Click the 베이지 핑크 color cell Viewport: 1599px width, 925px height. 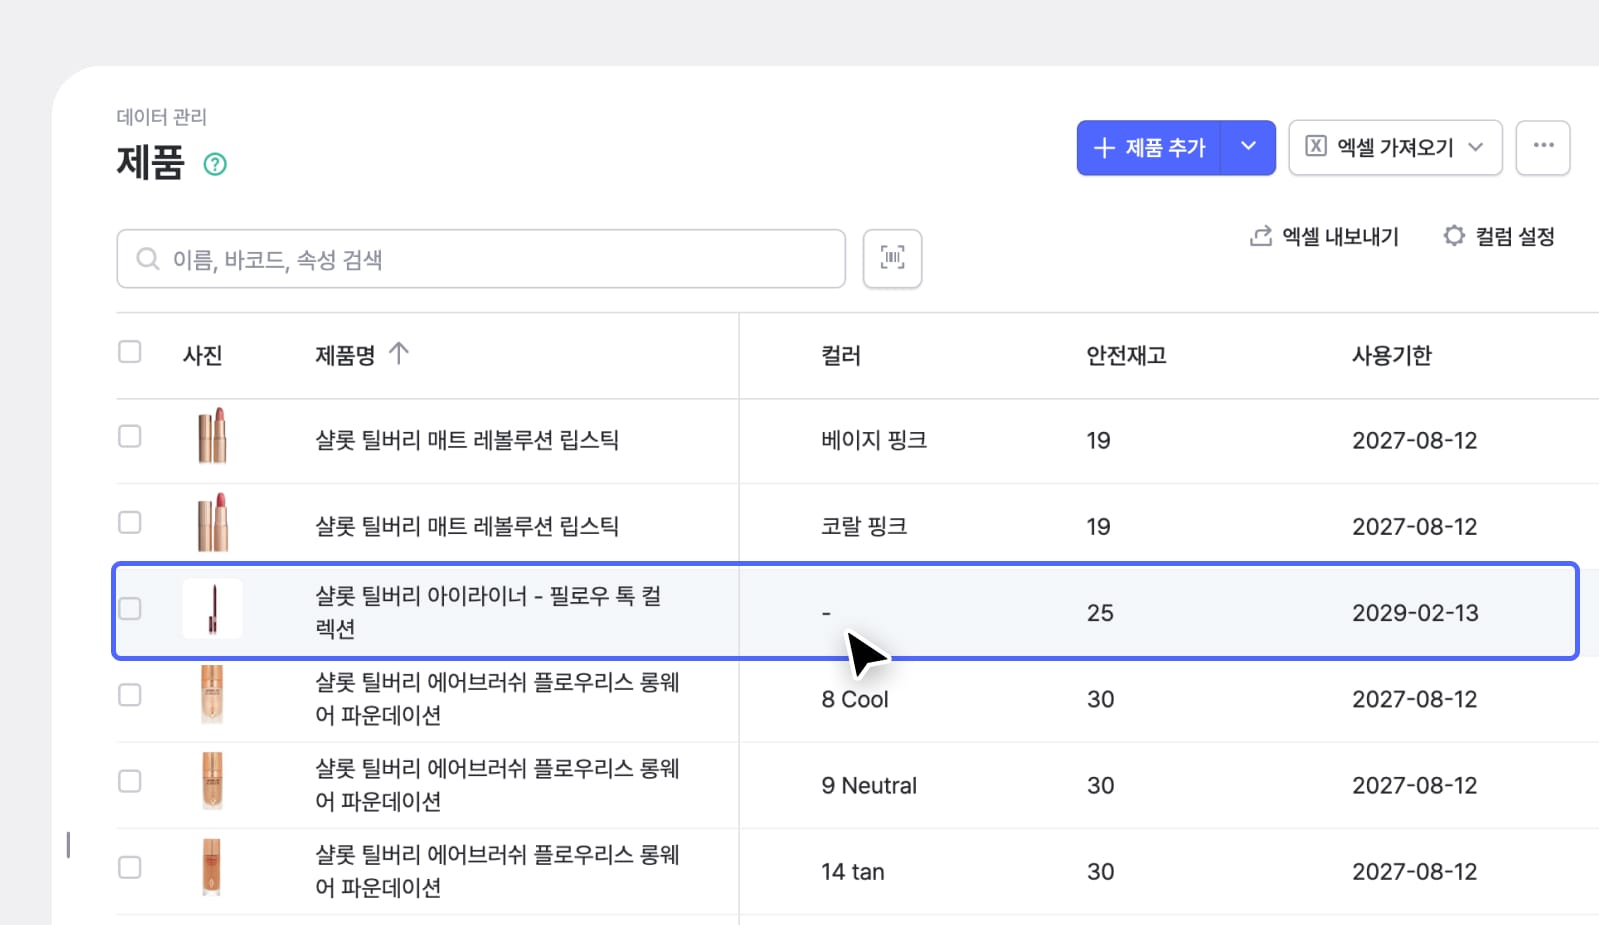(x=874, y=440)
